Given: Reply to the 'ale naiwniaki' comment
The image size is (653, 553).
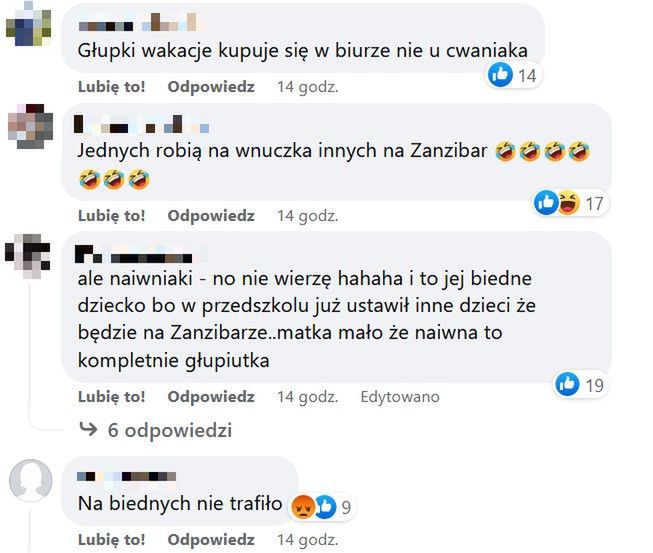Looking at the screenshot, I should point(211,396).
